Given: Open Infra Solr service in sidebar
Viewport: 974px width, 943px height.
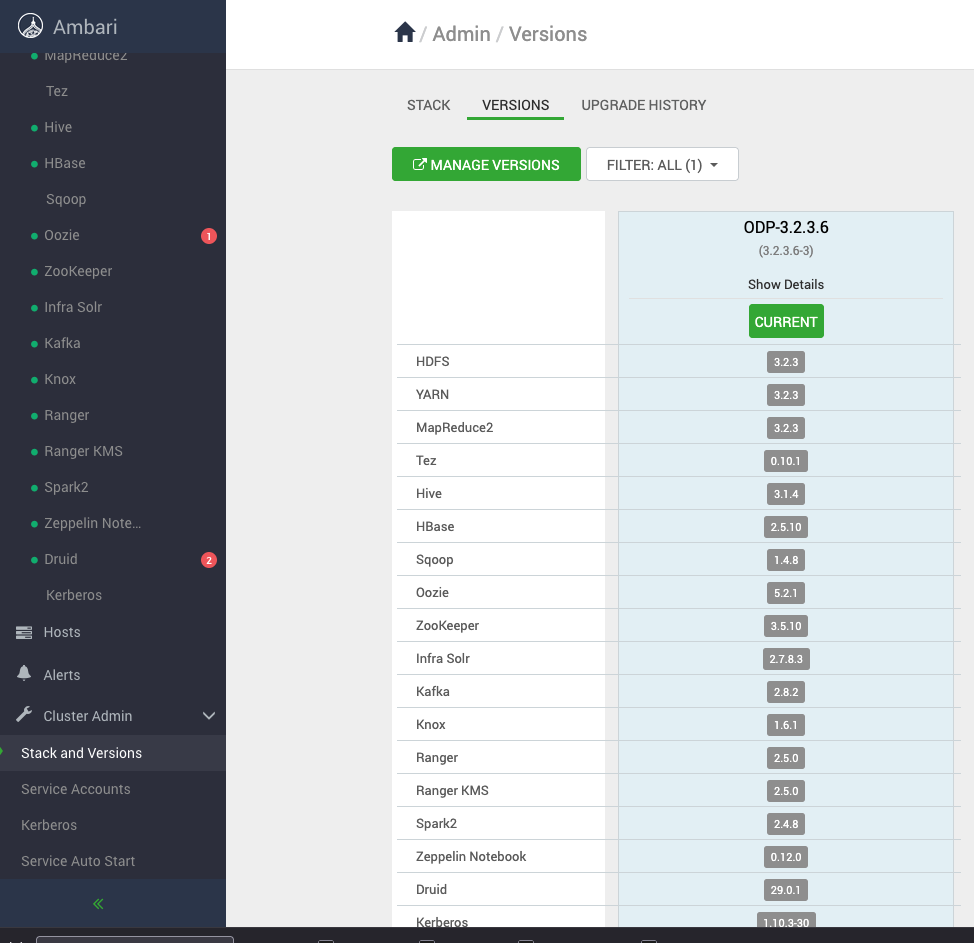Looking at the screenshot, I should tap(73, 308).
